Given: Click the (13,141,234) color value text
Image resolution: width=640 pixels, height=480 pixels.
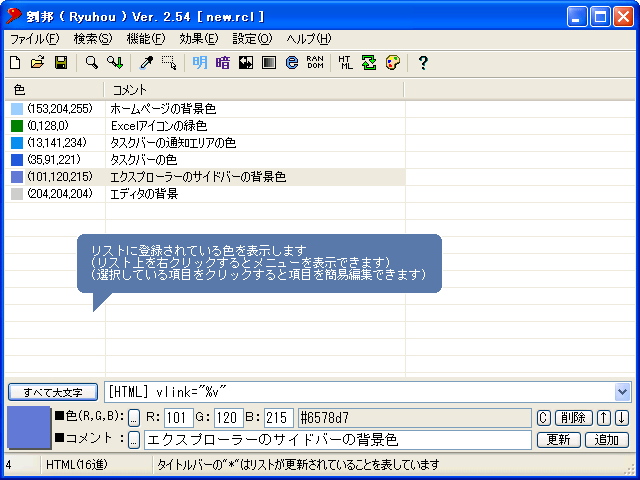Looking at the screenshot, I should click(x=57, y=143).
